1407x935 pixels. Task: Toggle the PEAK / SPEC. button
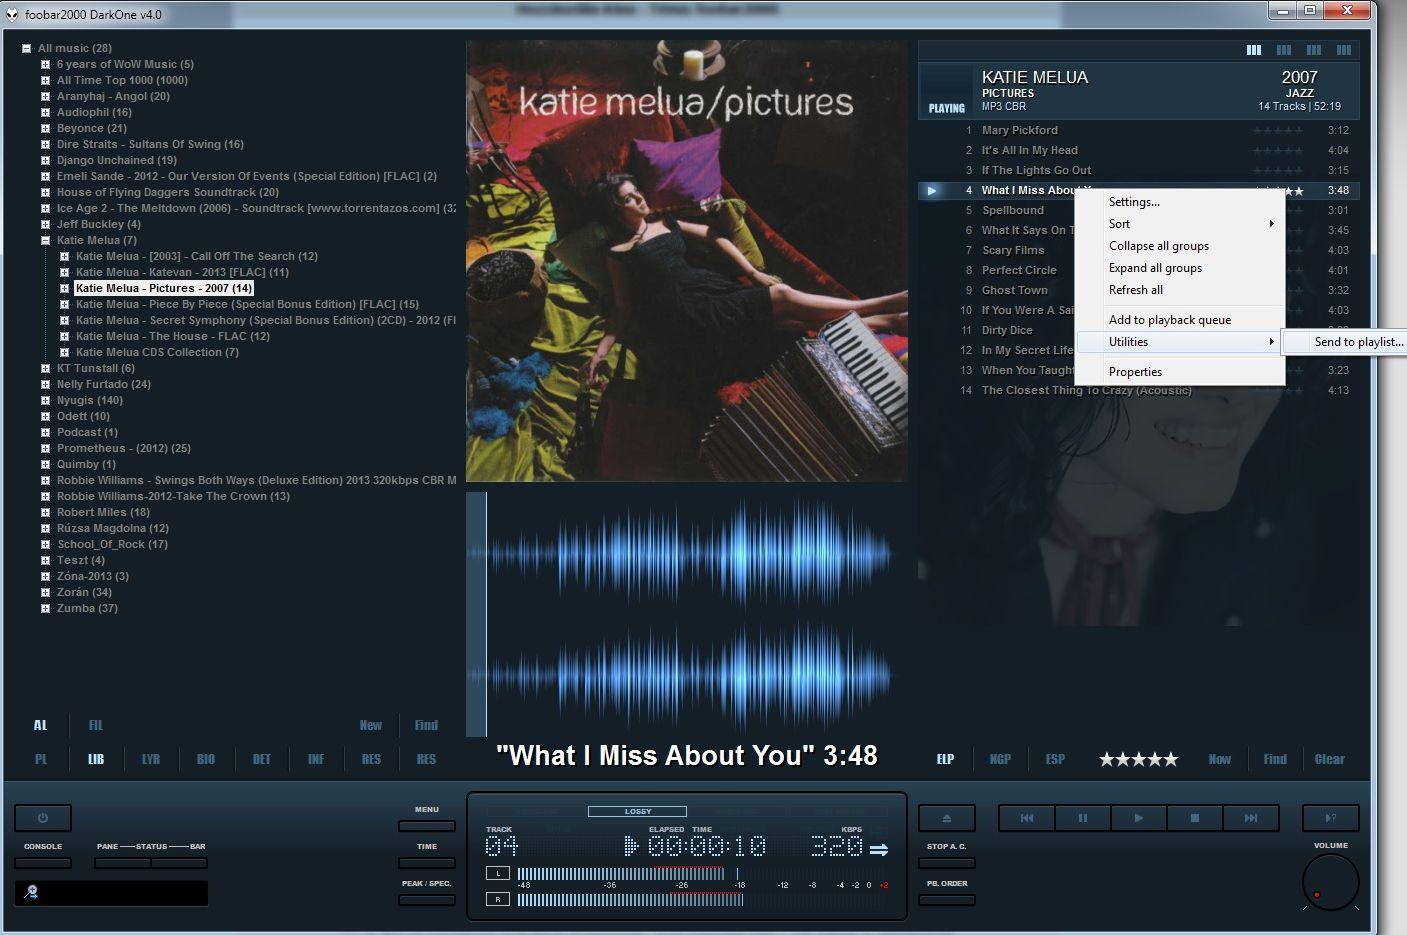coord(427,900)
